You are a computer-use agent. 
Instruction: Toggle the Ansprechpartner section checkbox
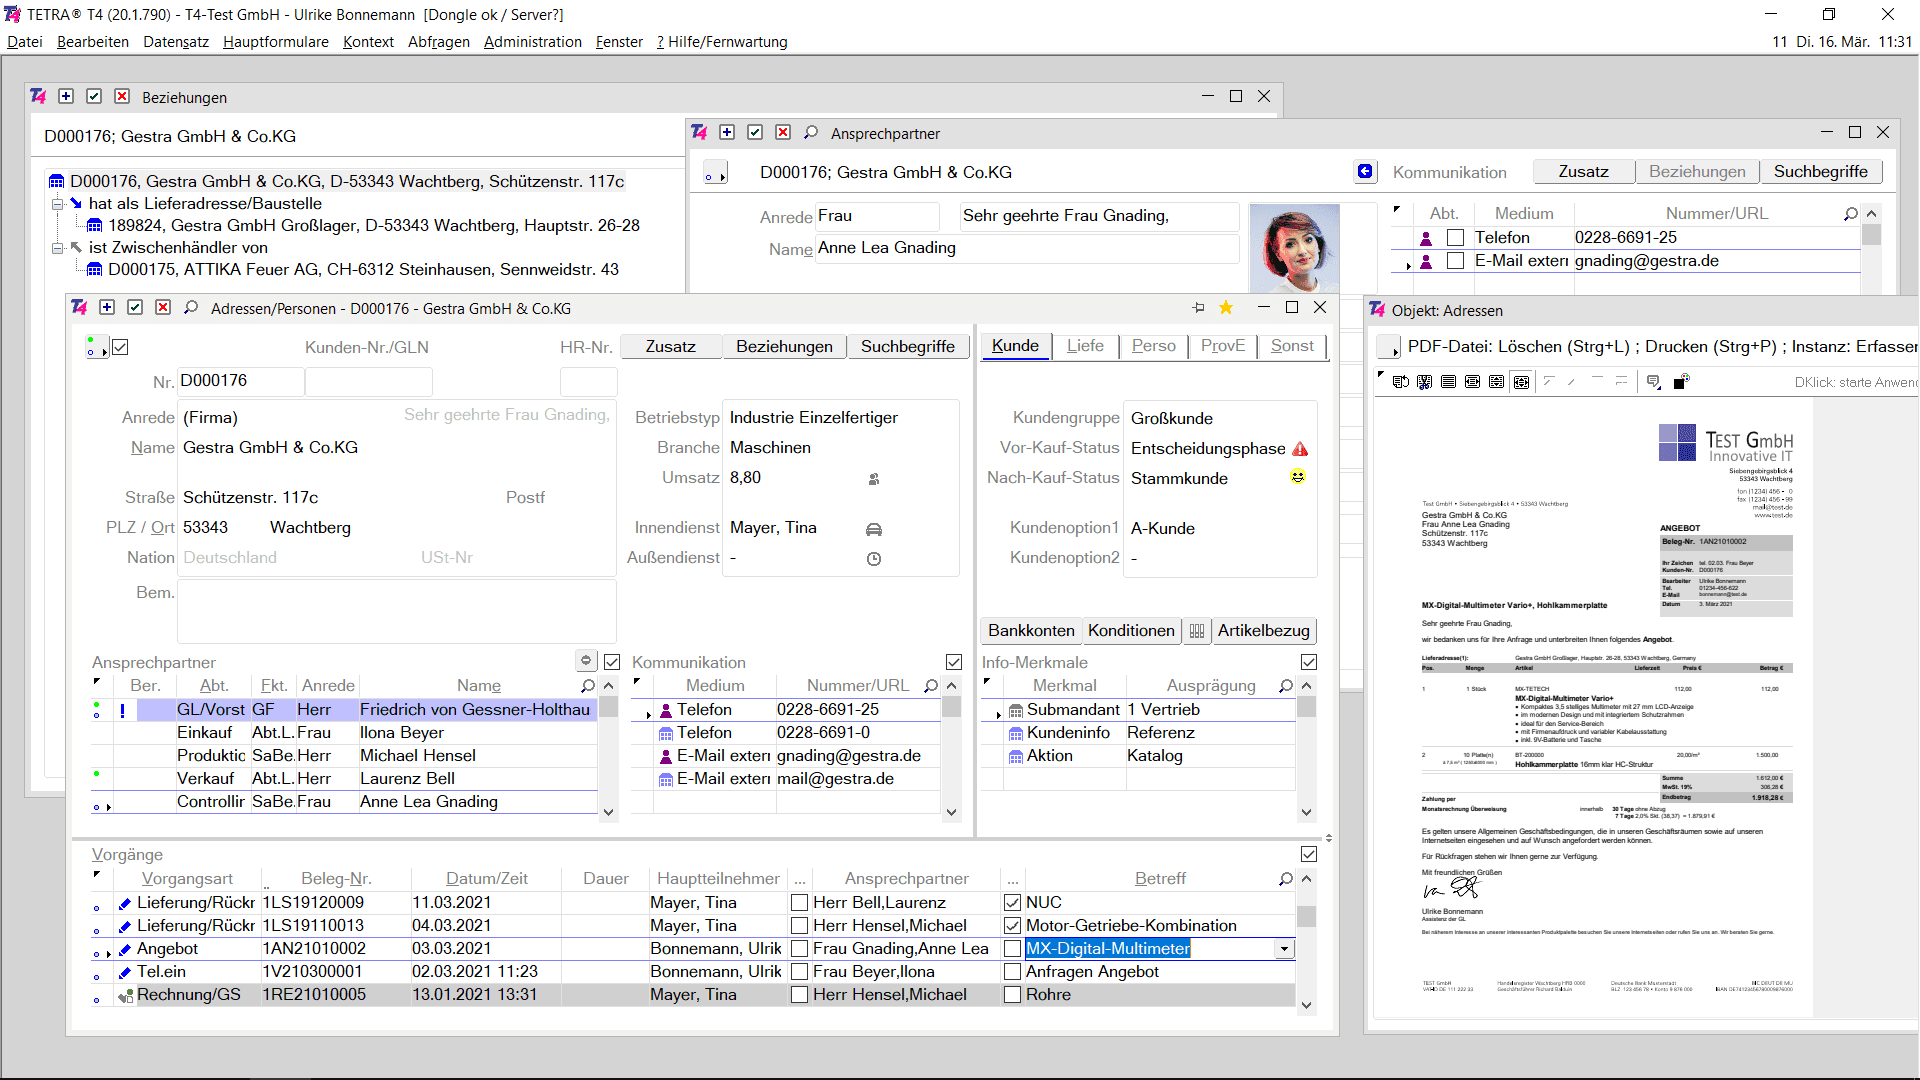(x=612, y=662)
